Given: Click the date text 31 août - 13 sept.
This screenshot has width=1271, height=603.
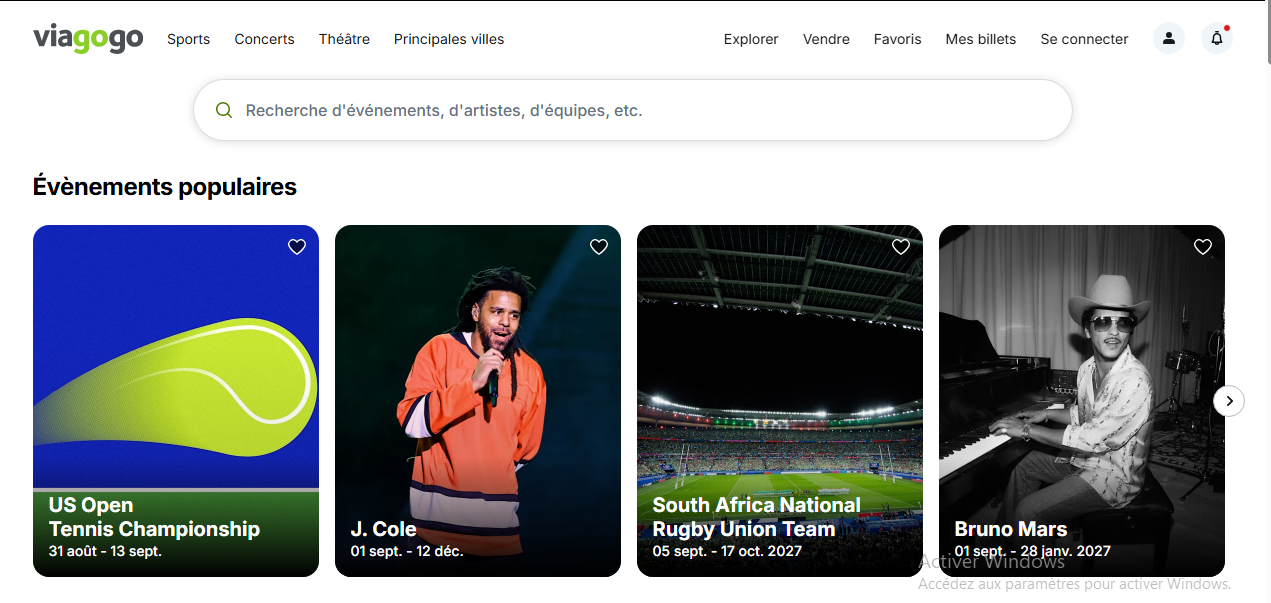Looking at the screenshot, I should 105,551.
